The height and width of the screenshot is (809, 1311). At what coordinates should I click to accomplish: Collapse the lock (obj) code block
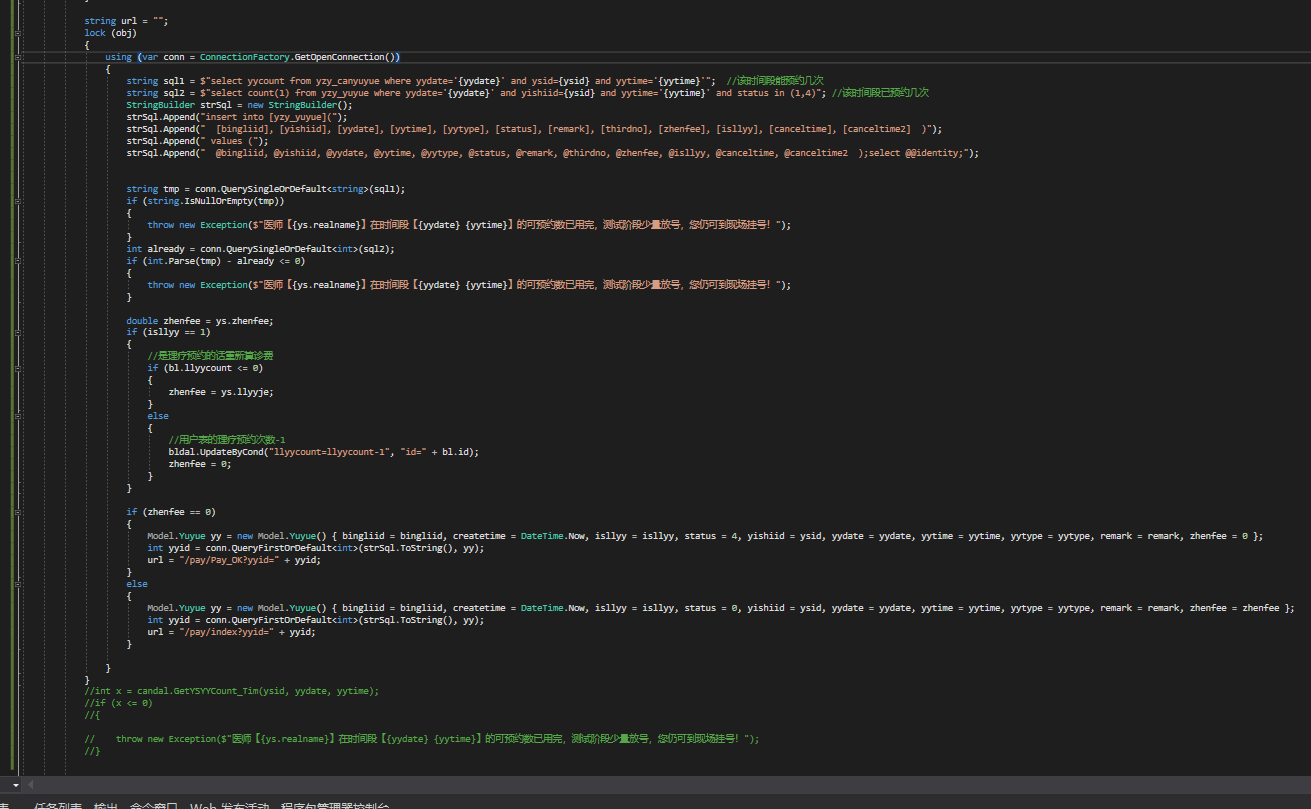pos(18,33)
